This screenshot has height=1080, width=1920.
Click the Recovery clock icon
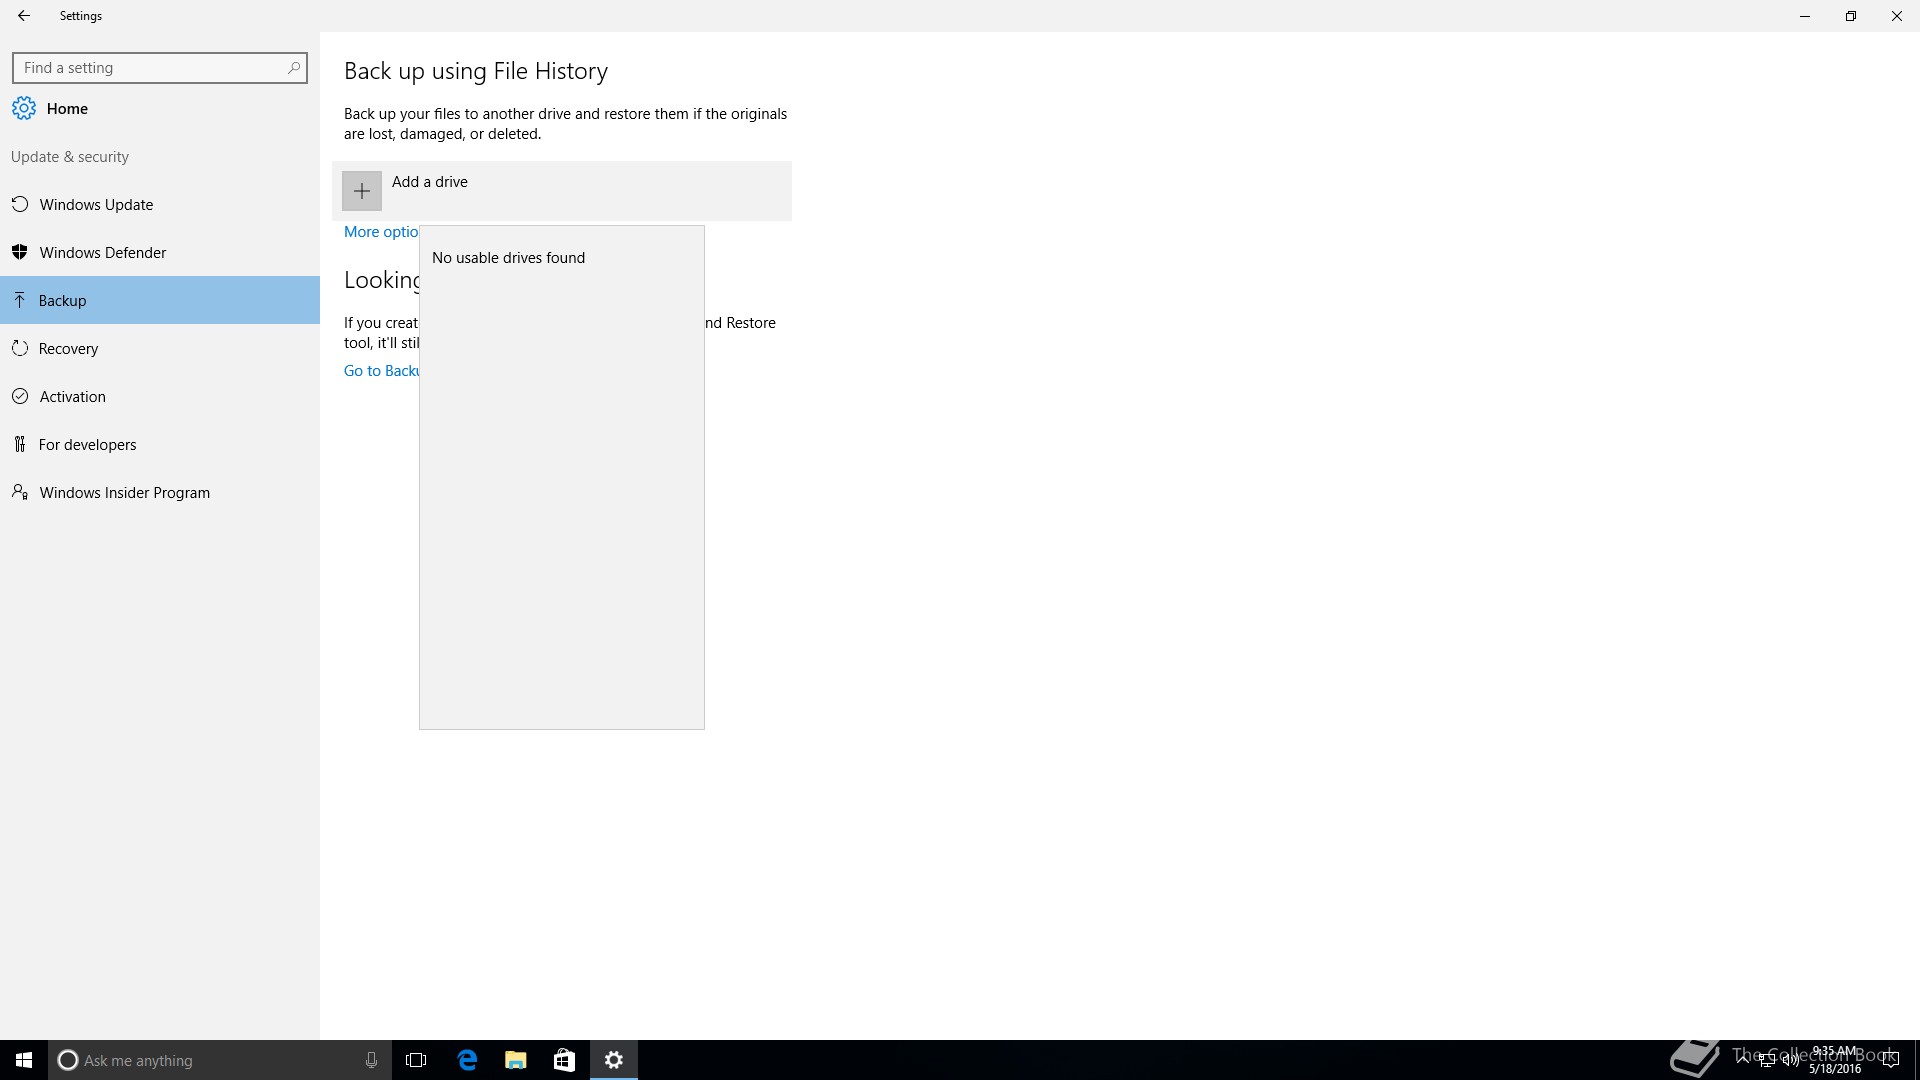[x=20, y=348]
